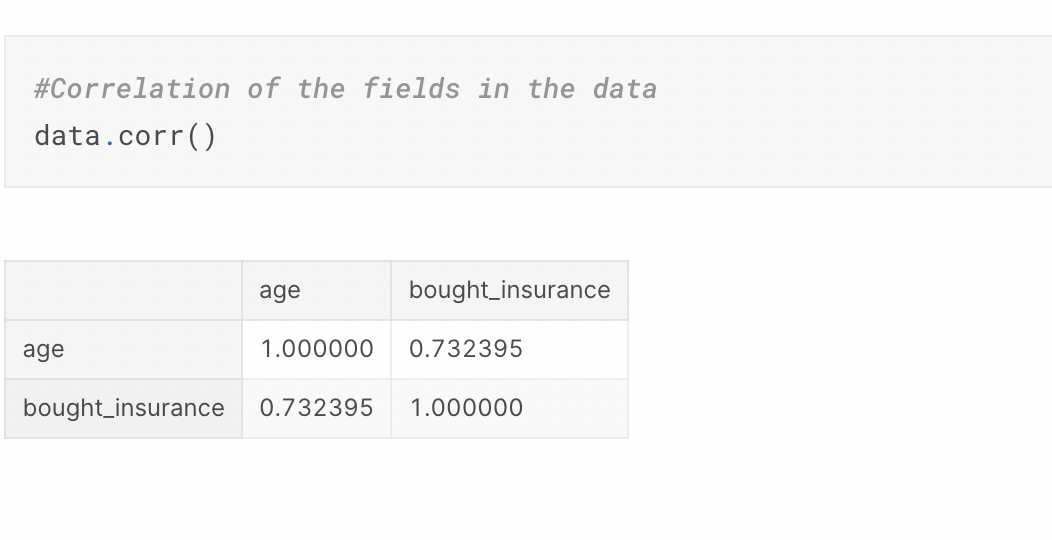The width and height of the screenshot is (1052, 540).
Task: Select the 0.732395 value in the bought_insurance row
Action: coord(317,409)
